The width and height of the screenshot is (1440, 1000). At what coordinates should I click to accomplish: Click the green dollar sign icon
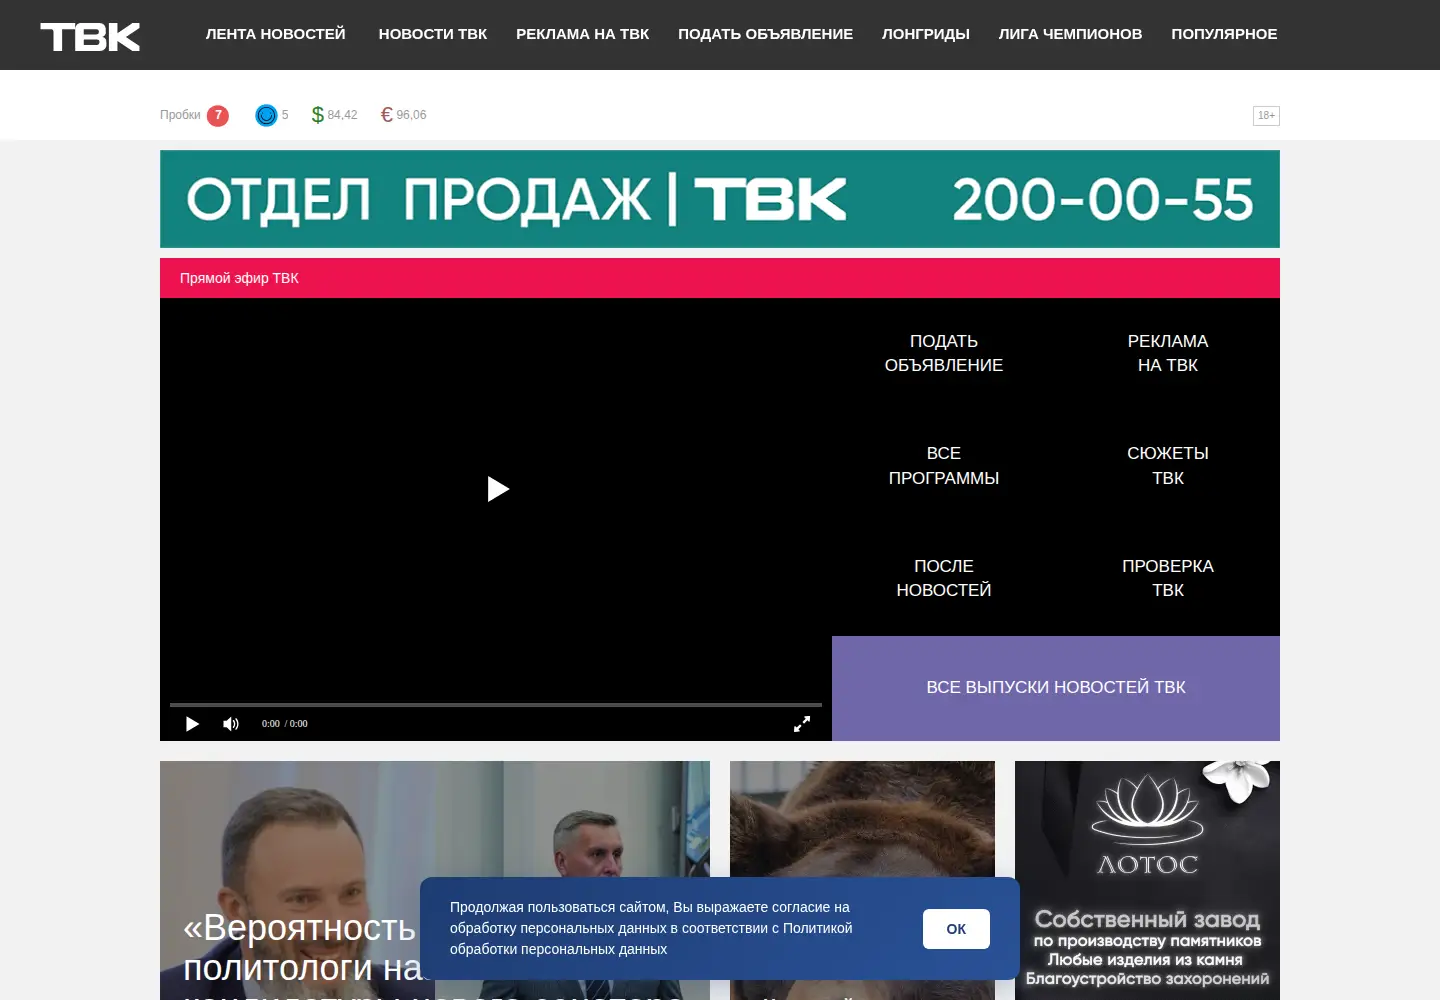(318, 115)
